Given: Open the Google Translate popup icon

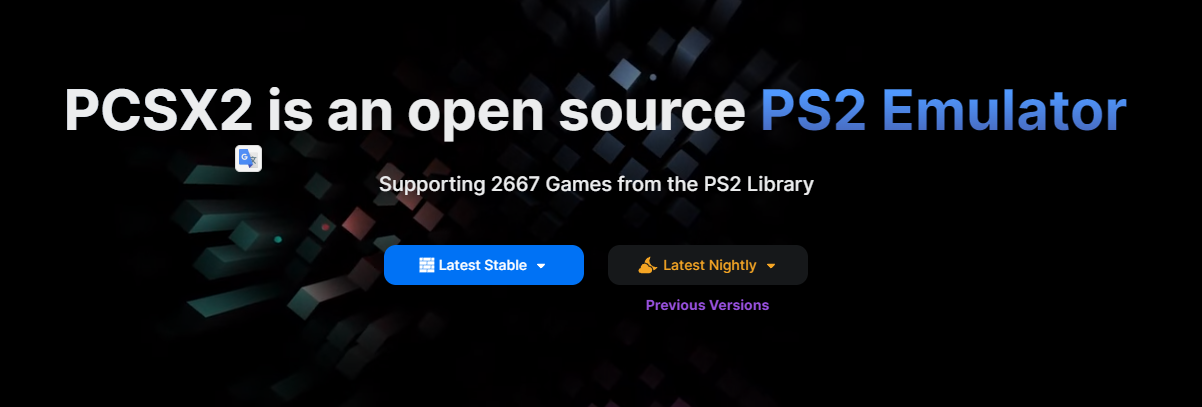Looking at the screenshot, I should point(248,159).
